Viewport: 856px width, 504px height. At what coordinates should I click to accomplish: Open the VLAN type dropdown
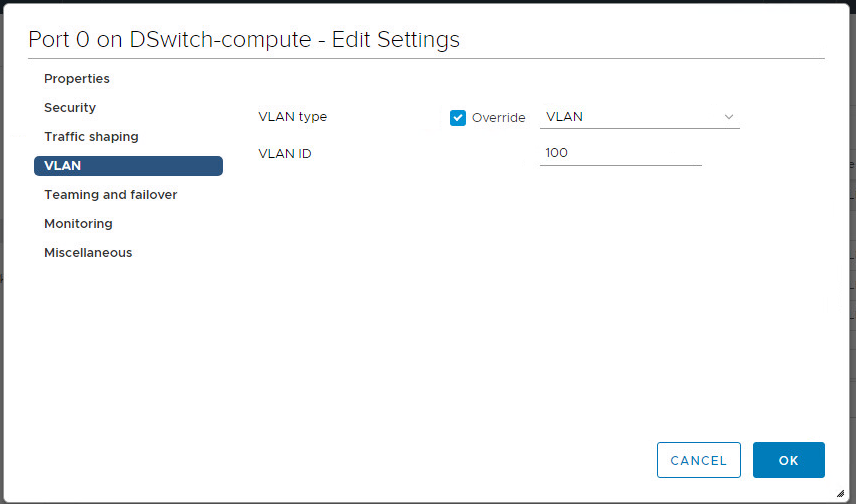[x=639, y=117]
